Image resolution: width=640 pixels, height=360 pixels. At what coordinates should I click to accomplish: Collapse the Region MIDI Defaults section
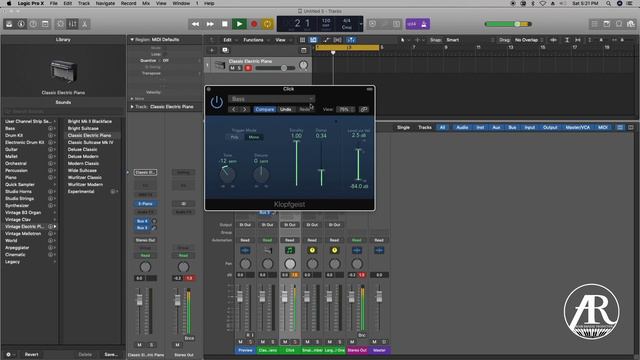(x=132, y=40)
